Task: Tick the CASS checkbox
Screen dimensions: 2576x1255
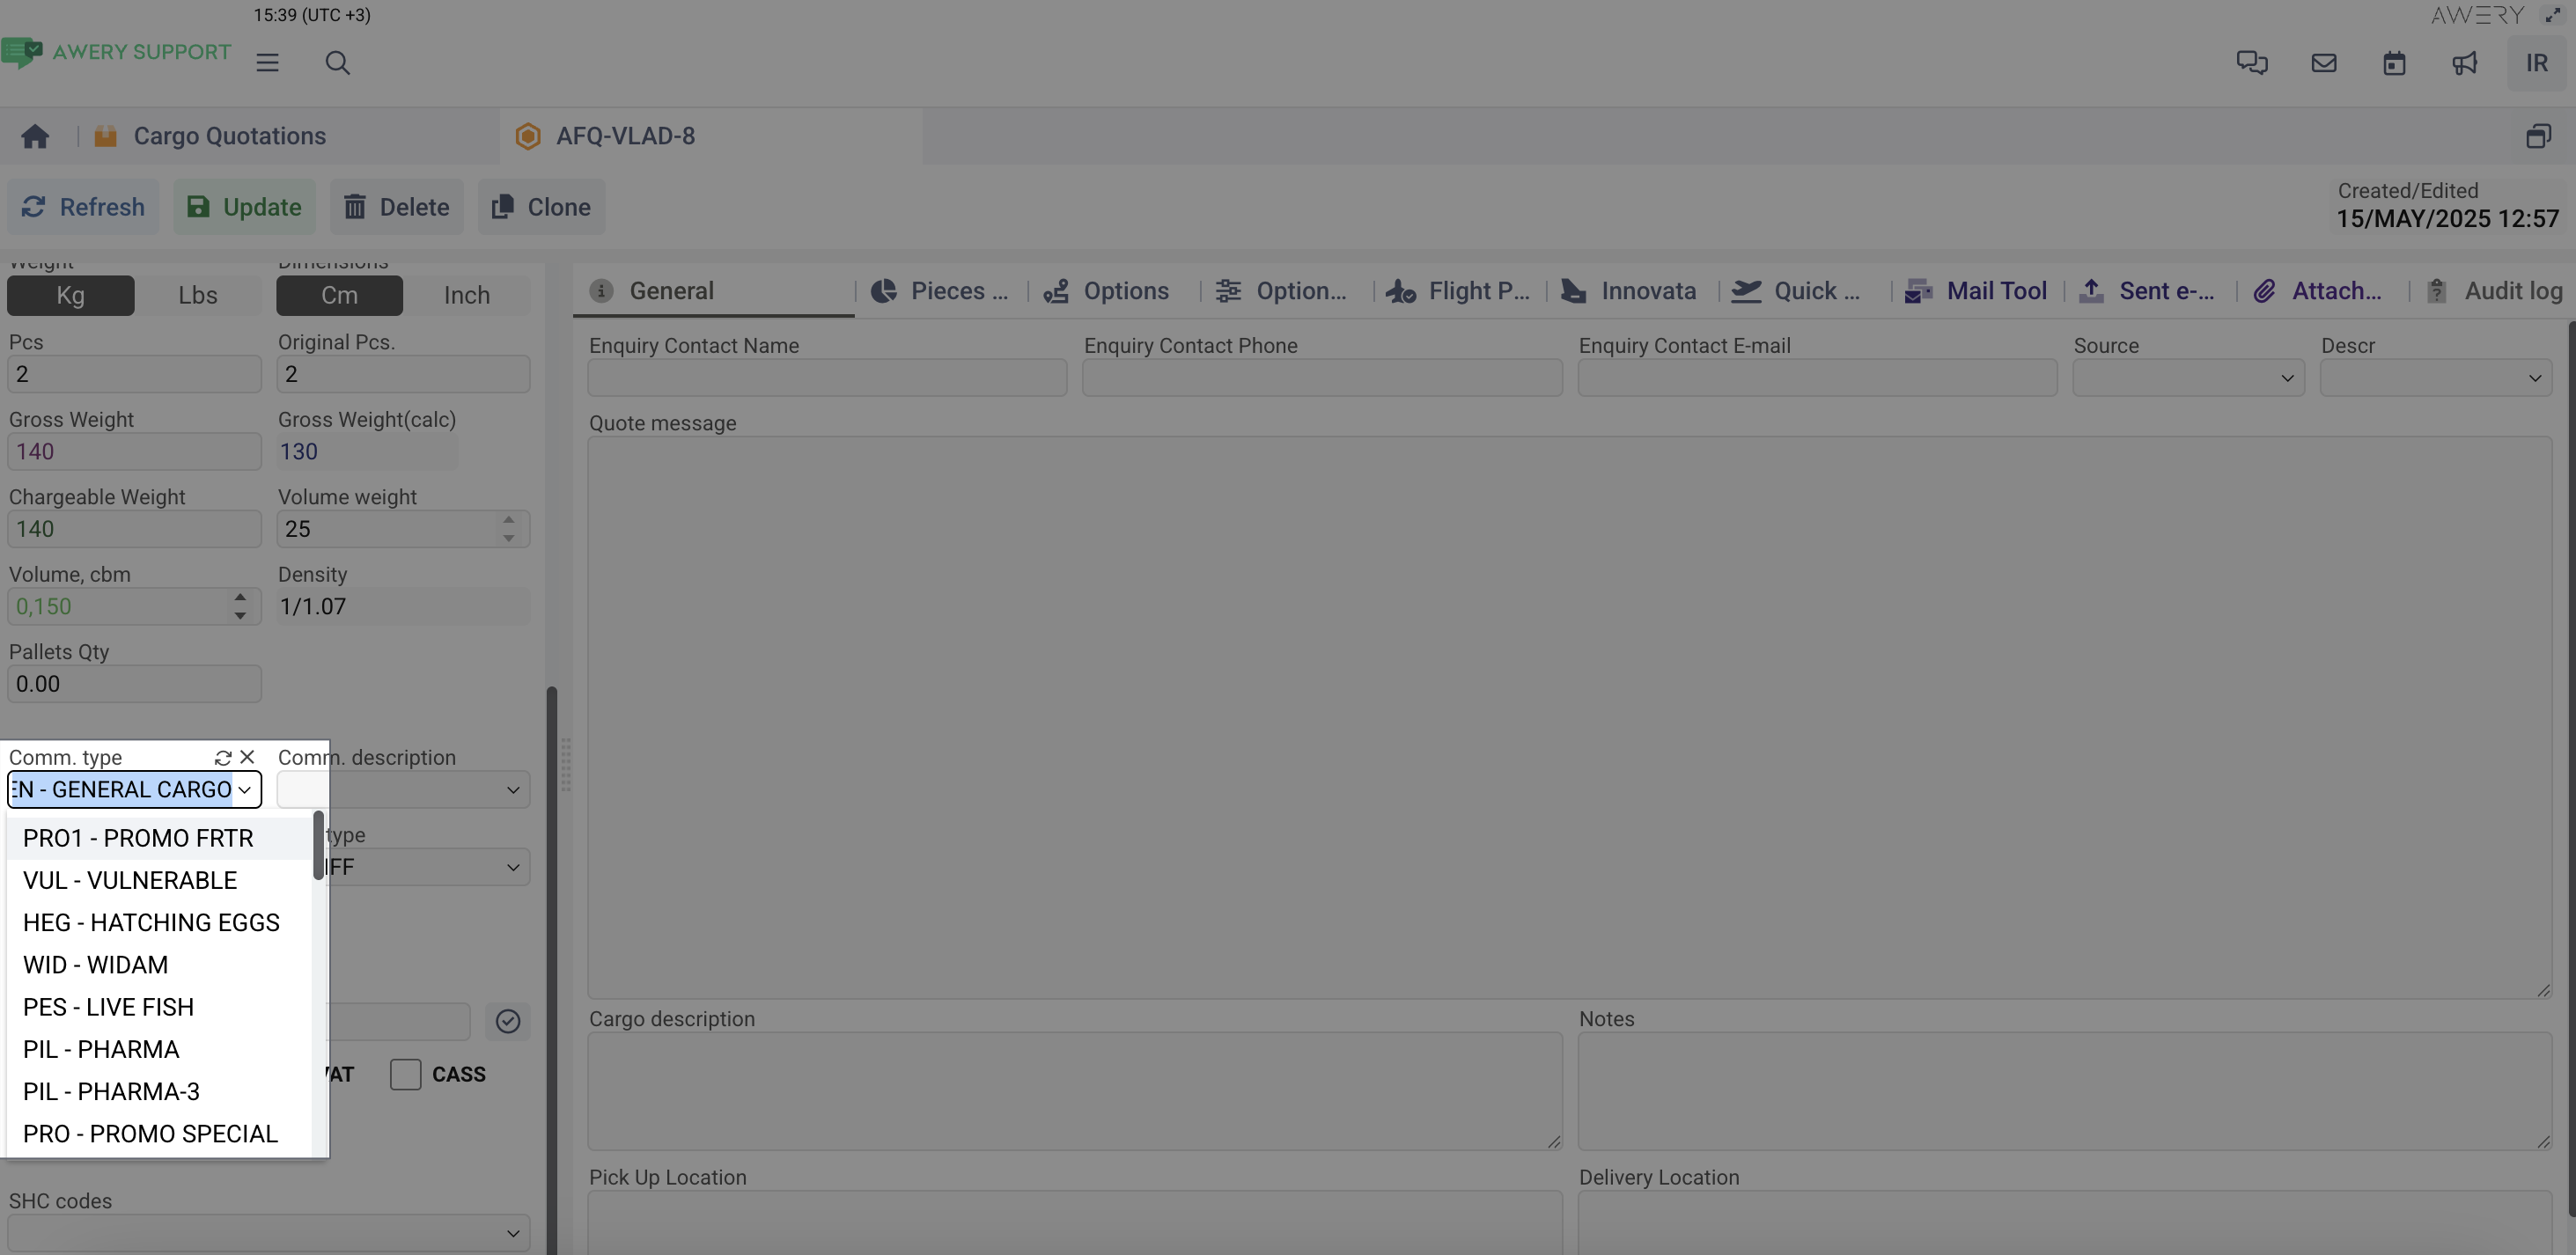Action: (x=405, y=1074)
